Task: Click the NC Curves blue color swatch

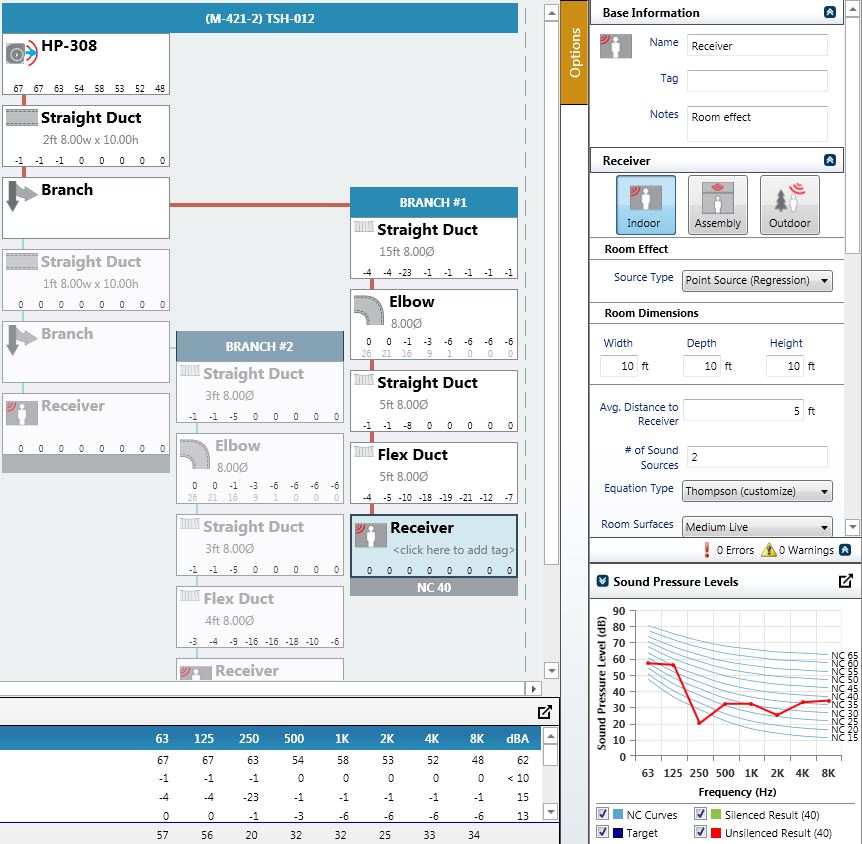Action: [x=618, y=814]
